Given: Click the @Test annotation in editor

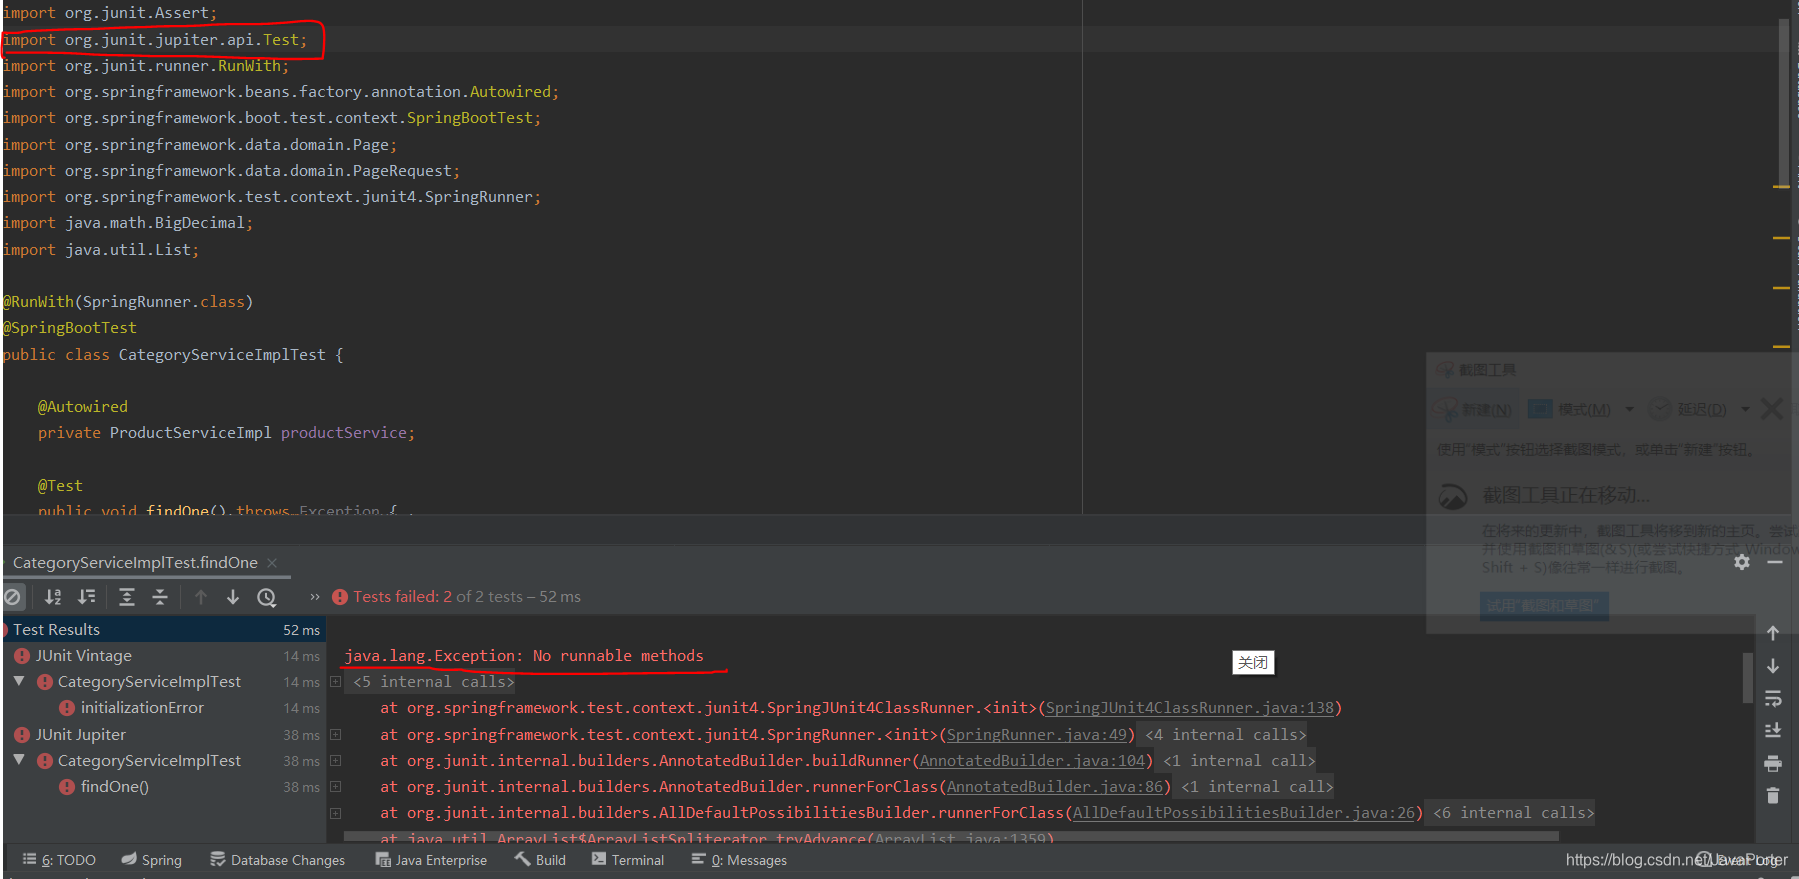Looking at the screenshot, I should point(60,486).
